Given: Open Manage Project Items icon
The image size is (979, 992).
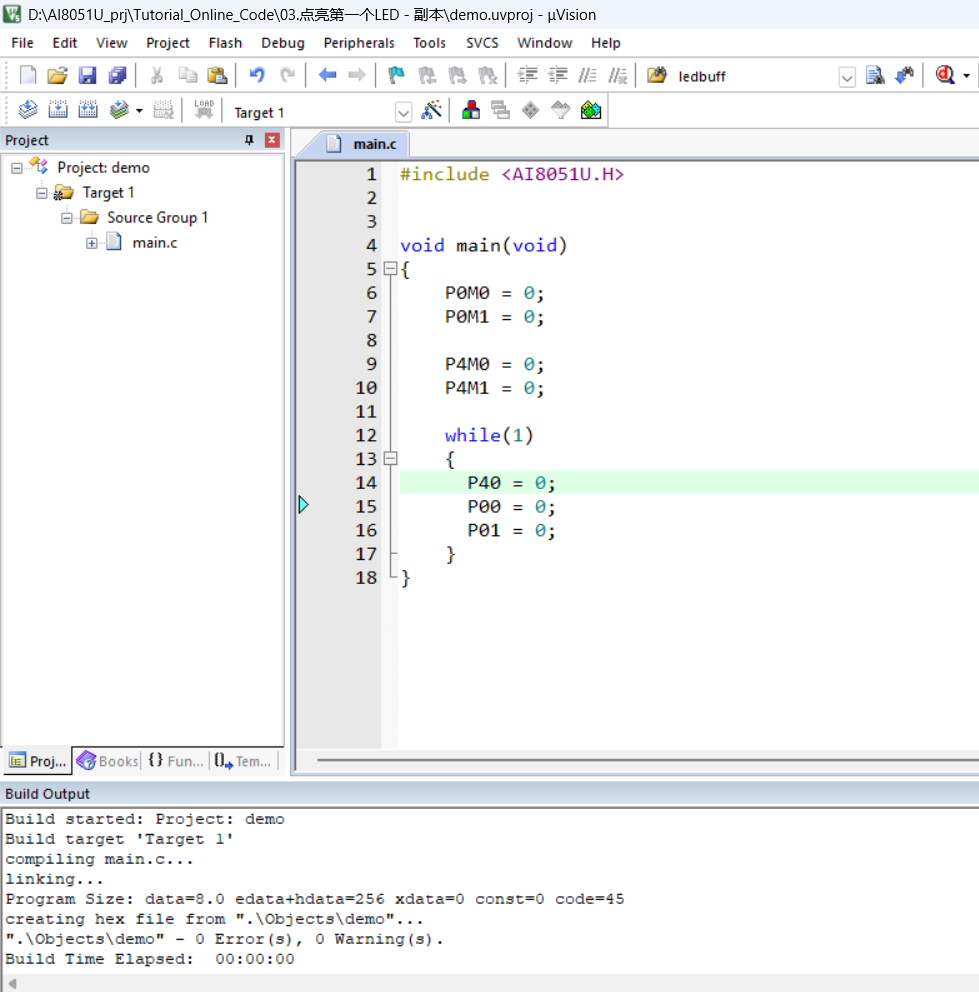Looking at the screenshot, I should click(x=470, y=110).
